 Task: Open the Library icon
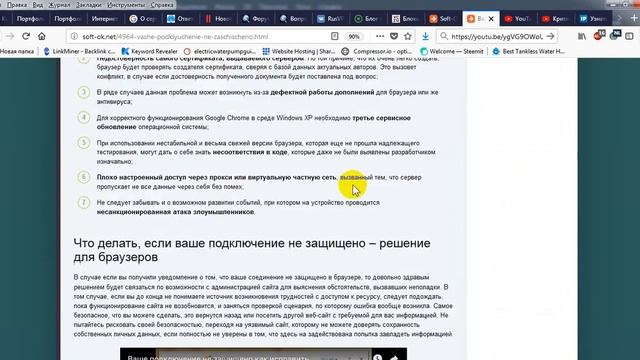tap(582, 36)
